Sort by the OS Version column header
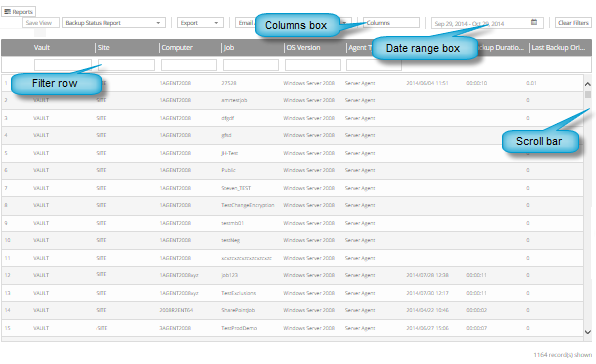The width and height of the screenshot is (596, 364). coord(303,47)
